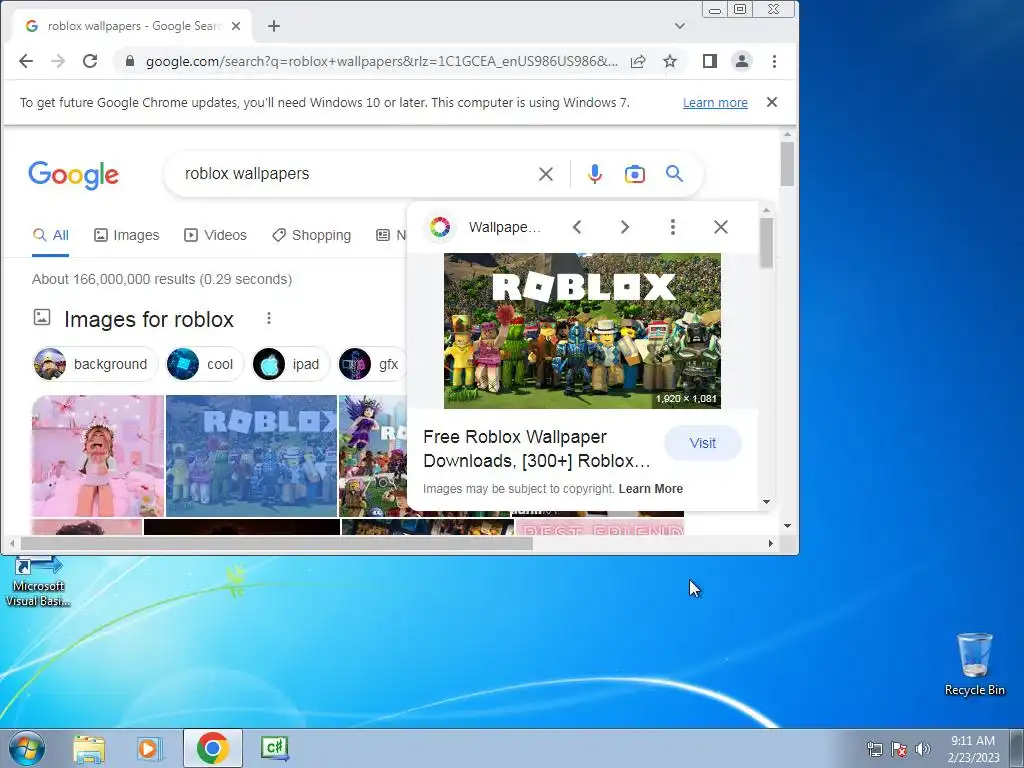The image size is (1024, 768).
Task: Open taskbar clock showing 9:11 AM
Action: (973, 749)
